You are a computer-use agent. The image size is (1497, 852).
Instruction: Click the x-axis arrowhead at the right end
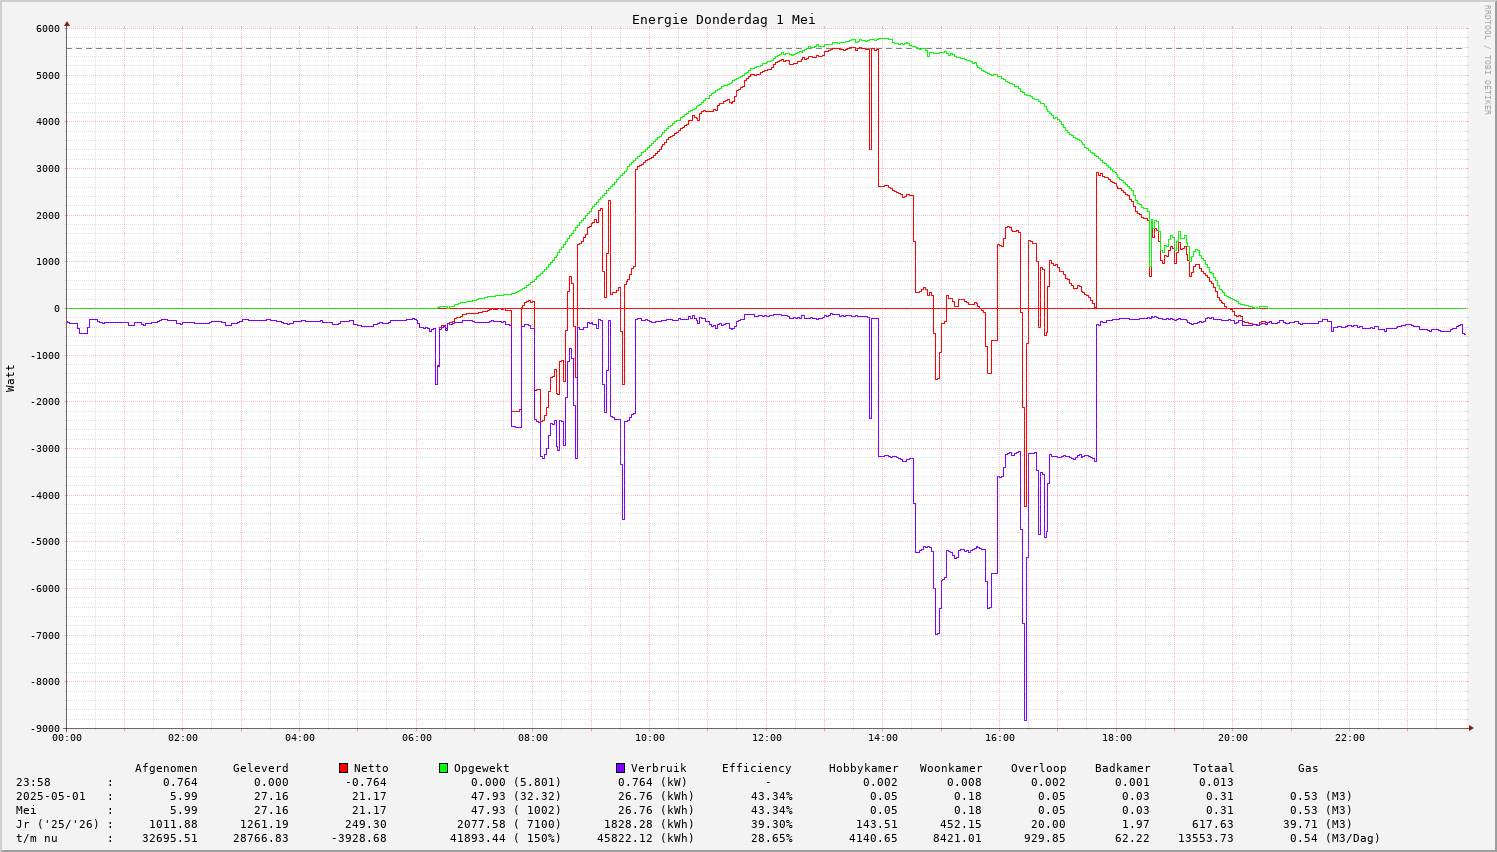pos(1469,728)
